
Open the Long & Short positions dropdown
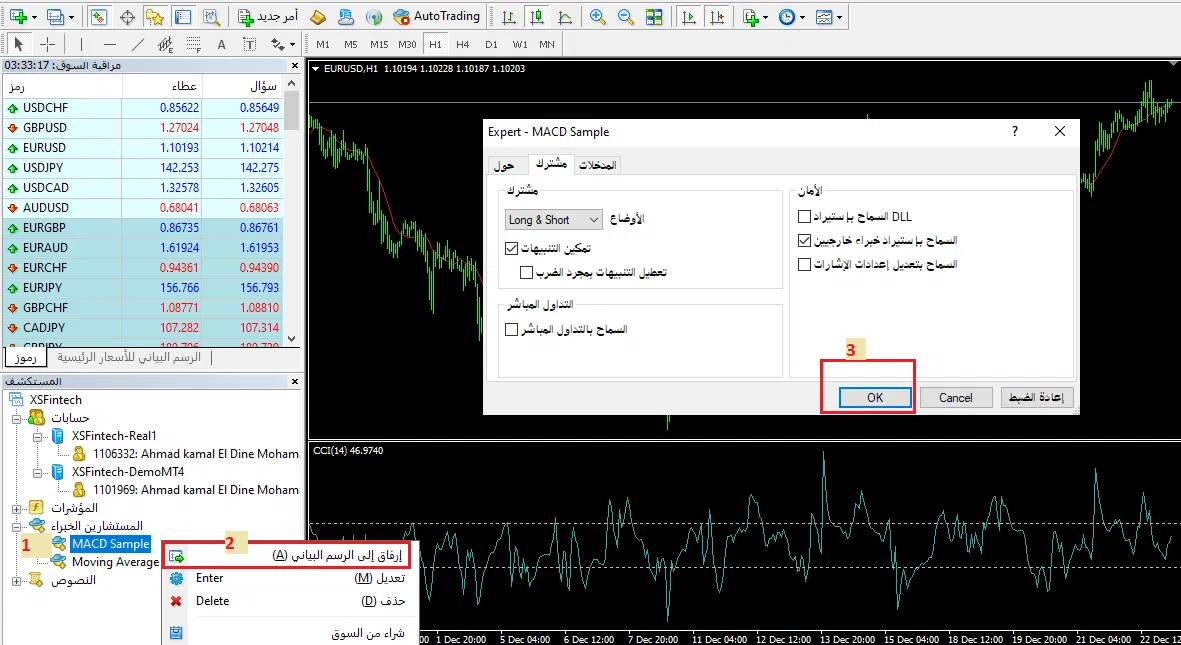[554, 220]
